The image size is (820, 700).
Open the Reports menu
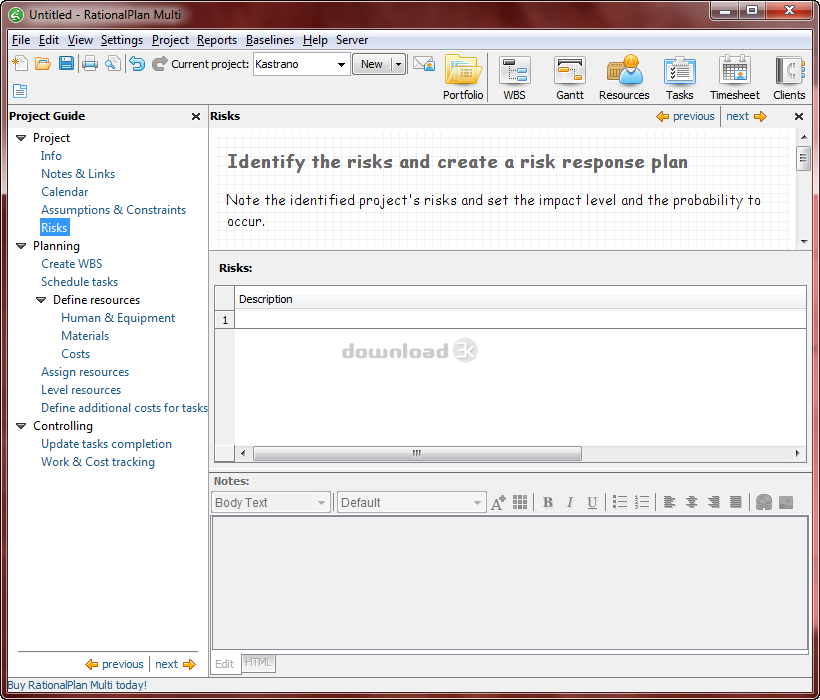click(217, 40)
